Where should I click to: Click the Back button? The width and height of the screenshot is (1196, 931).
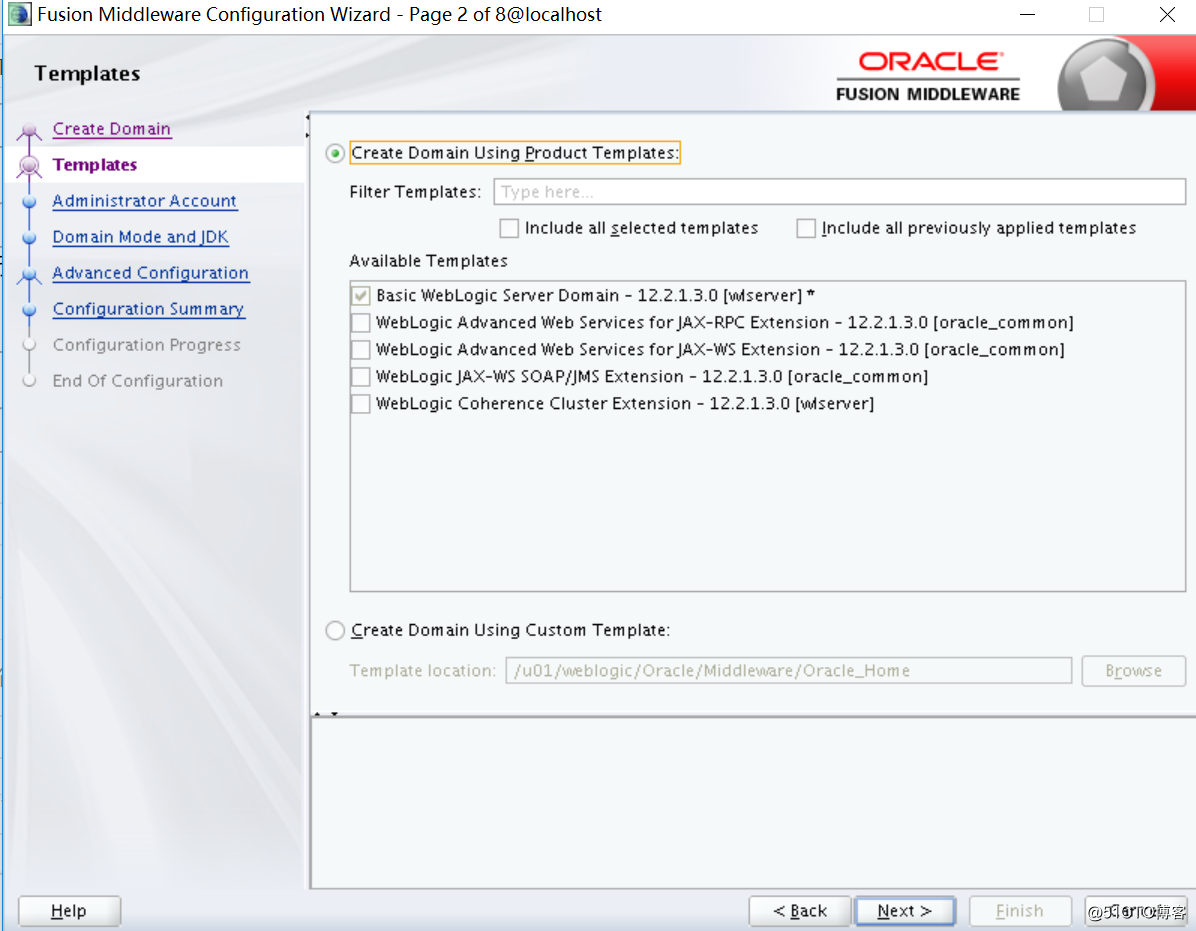click(799, 911)
